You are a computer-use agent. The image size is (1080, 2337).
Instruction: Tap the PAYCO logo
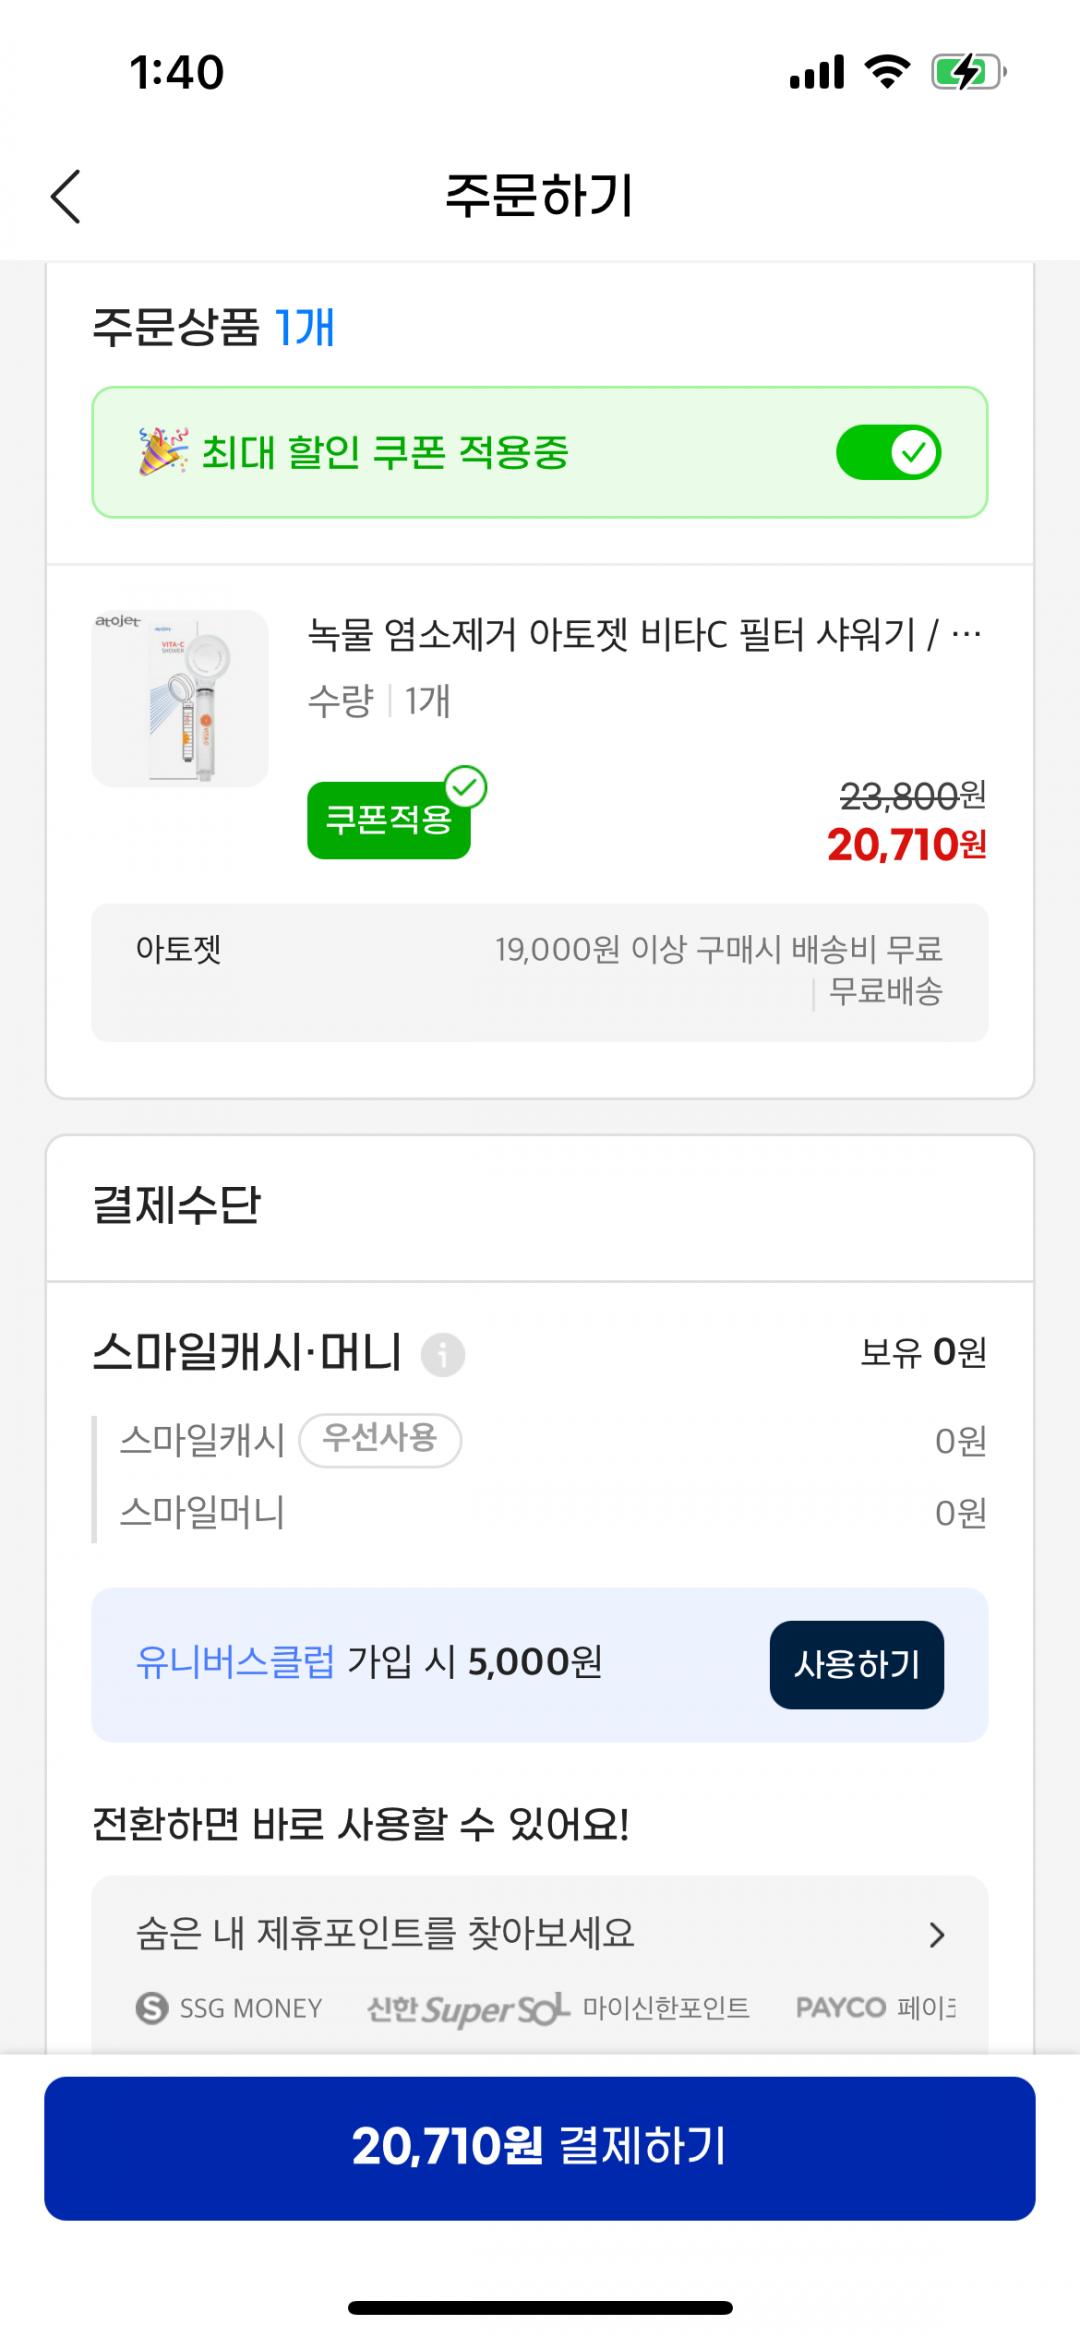click(841, 2007)
